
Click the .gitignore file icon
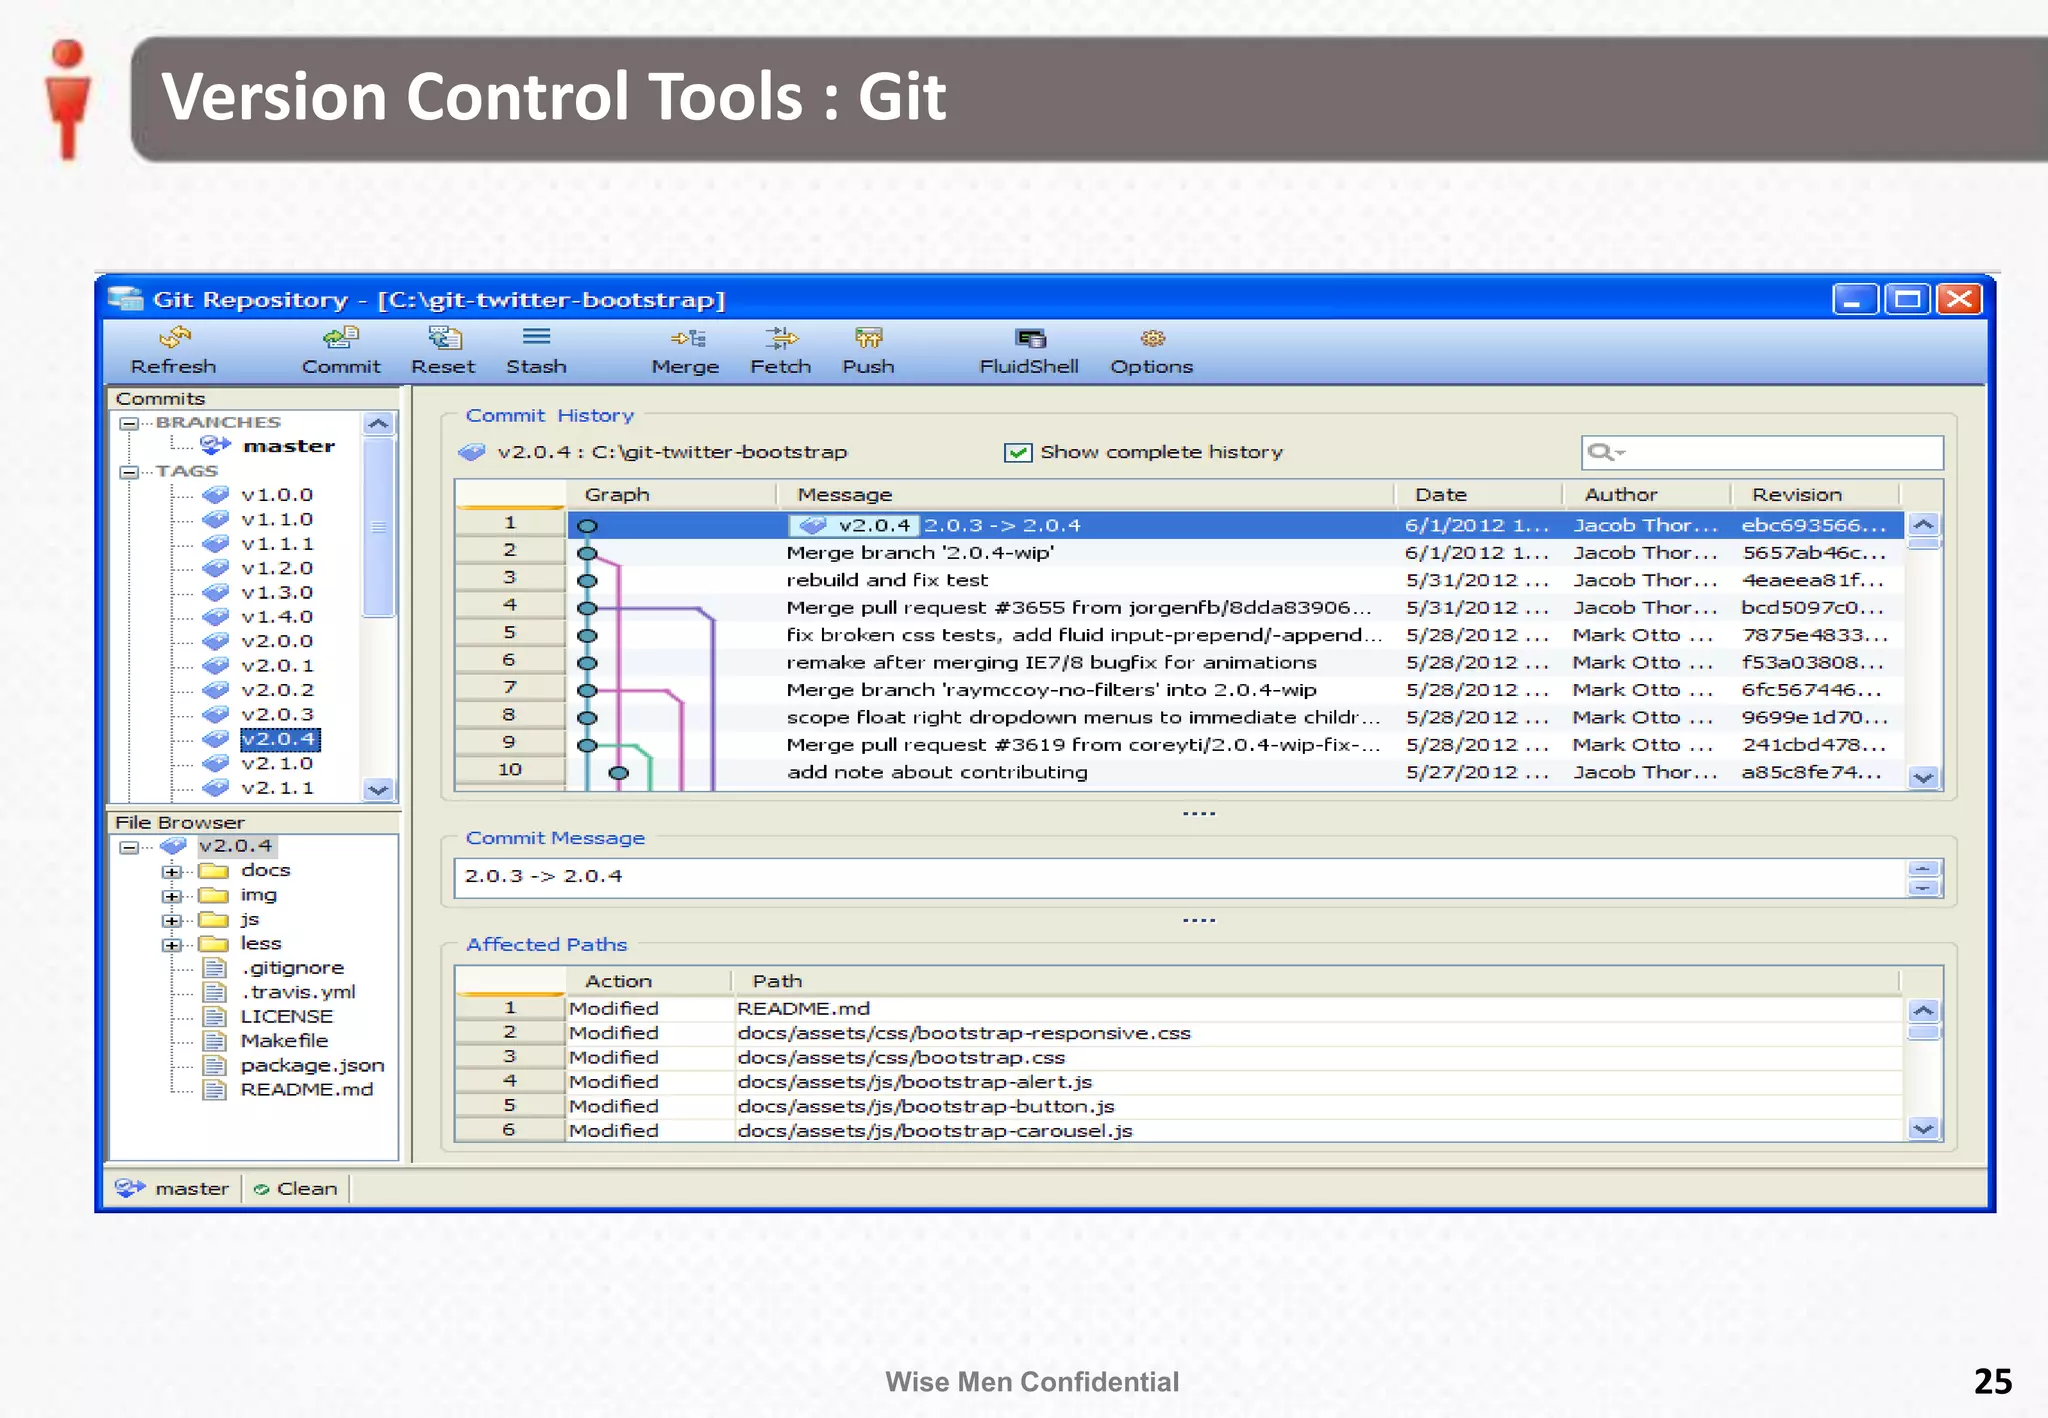[x=214, y=968]
